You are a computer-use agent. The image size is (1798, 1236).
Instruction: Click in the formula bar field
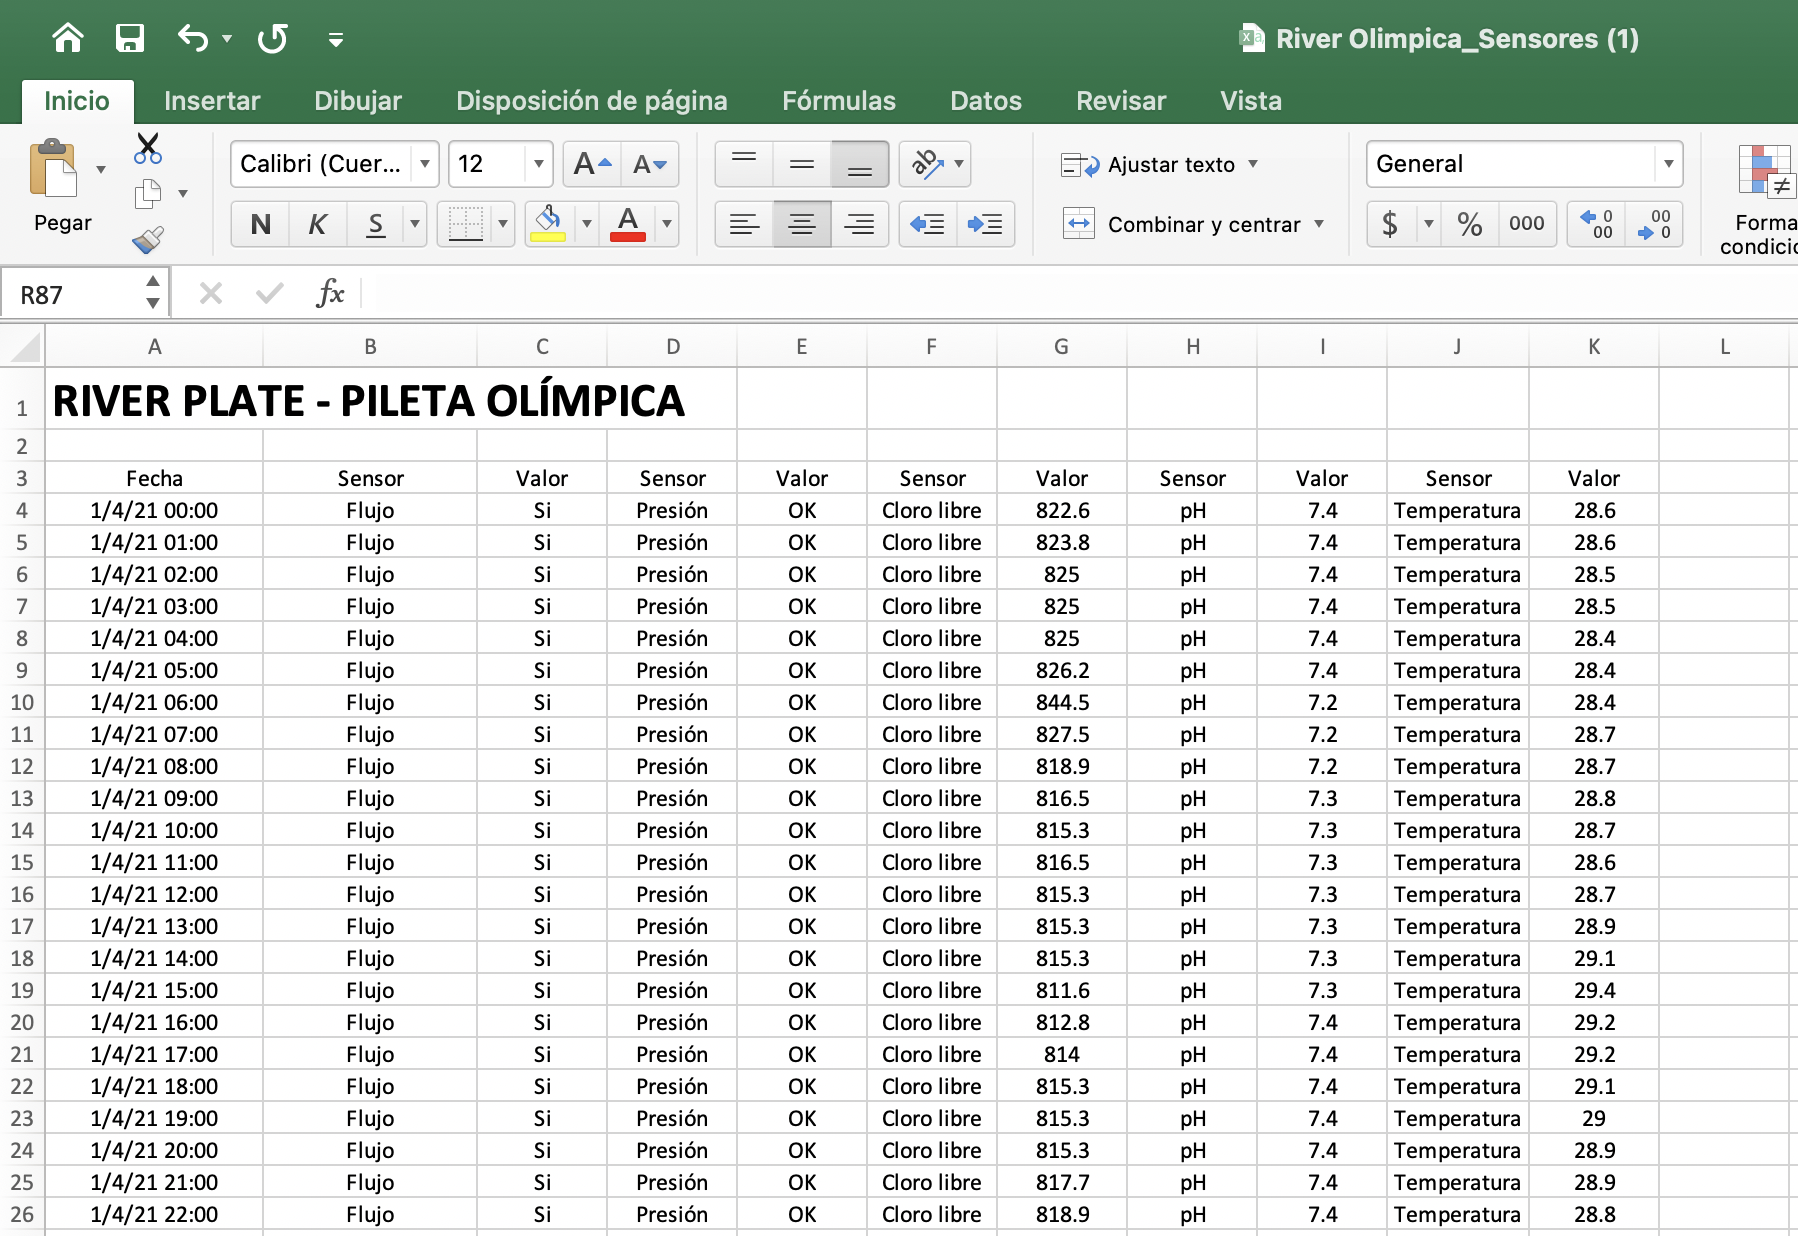tap(1079, 294)
